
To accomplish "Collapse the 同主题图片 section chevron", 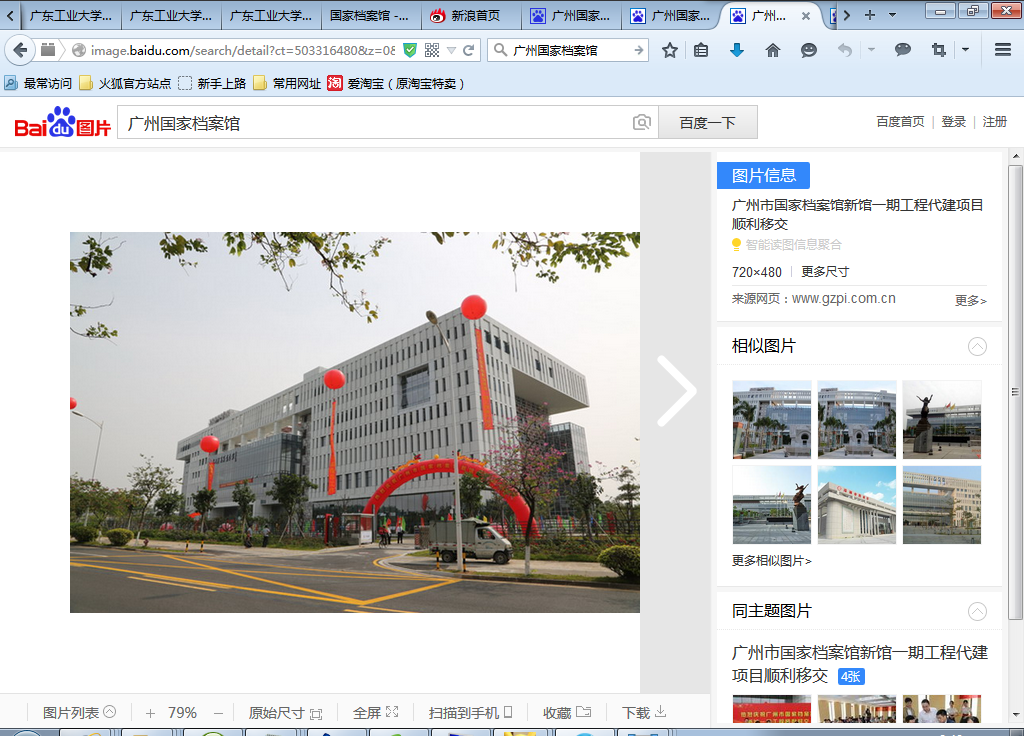I will pyautogui.click(x=977, y=612).
